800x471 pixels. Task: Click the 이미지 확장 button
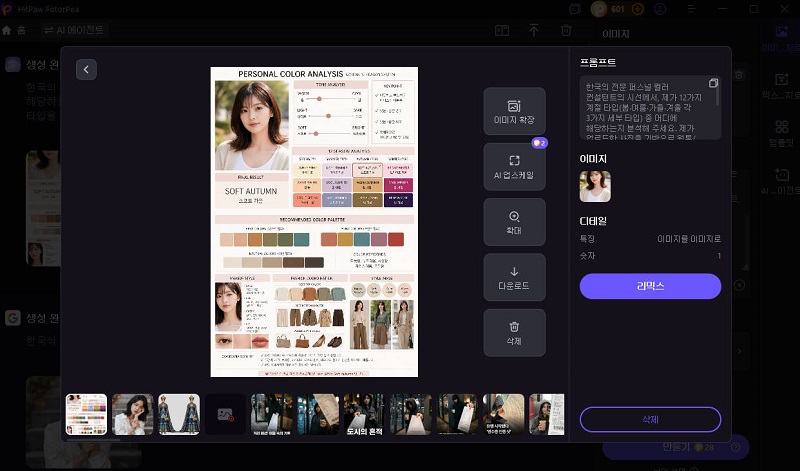click(514, 111)
